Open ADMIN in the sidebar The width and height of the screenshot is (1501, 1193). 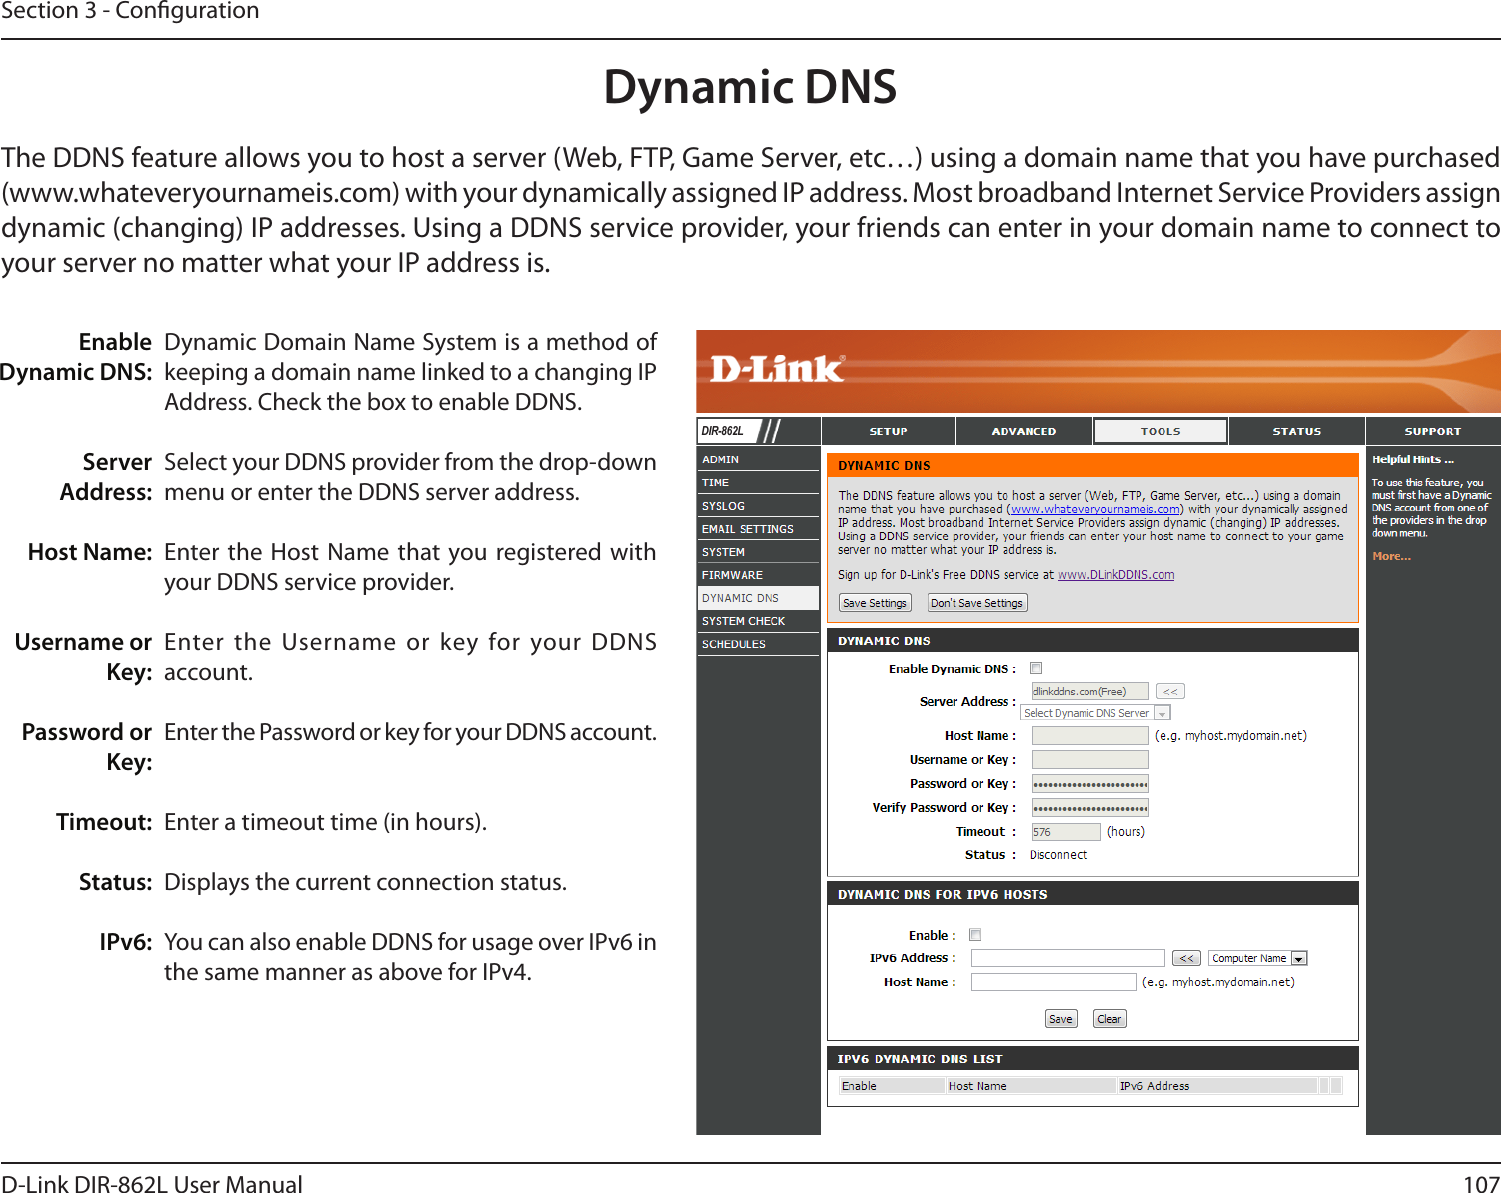click(x=758, y=459)
